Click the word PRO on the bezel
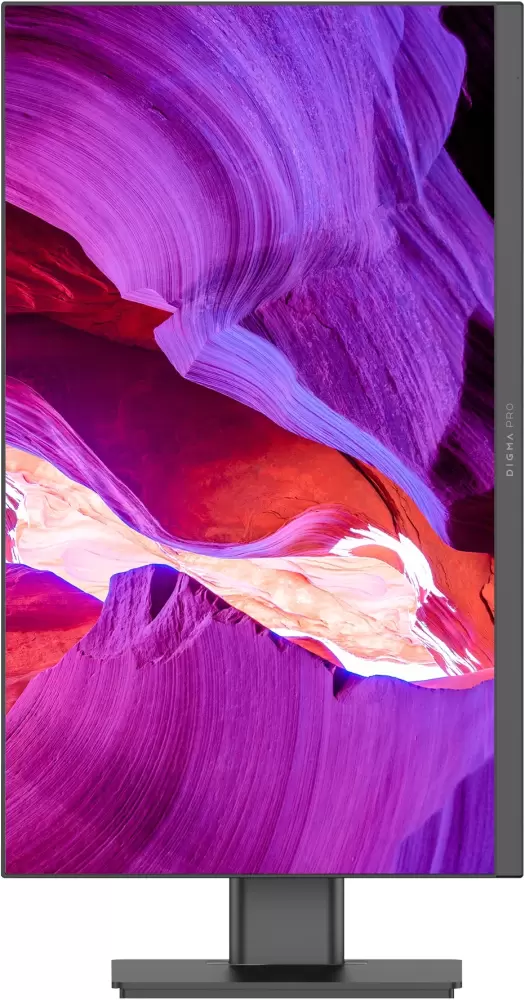This screenshot has width=525, height=1000. 509,414
